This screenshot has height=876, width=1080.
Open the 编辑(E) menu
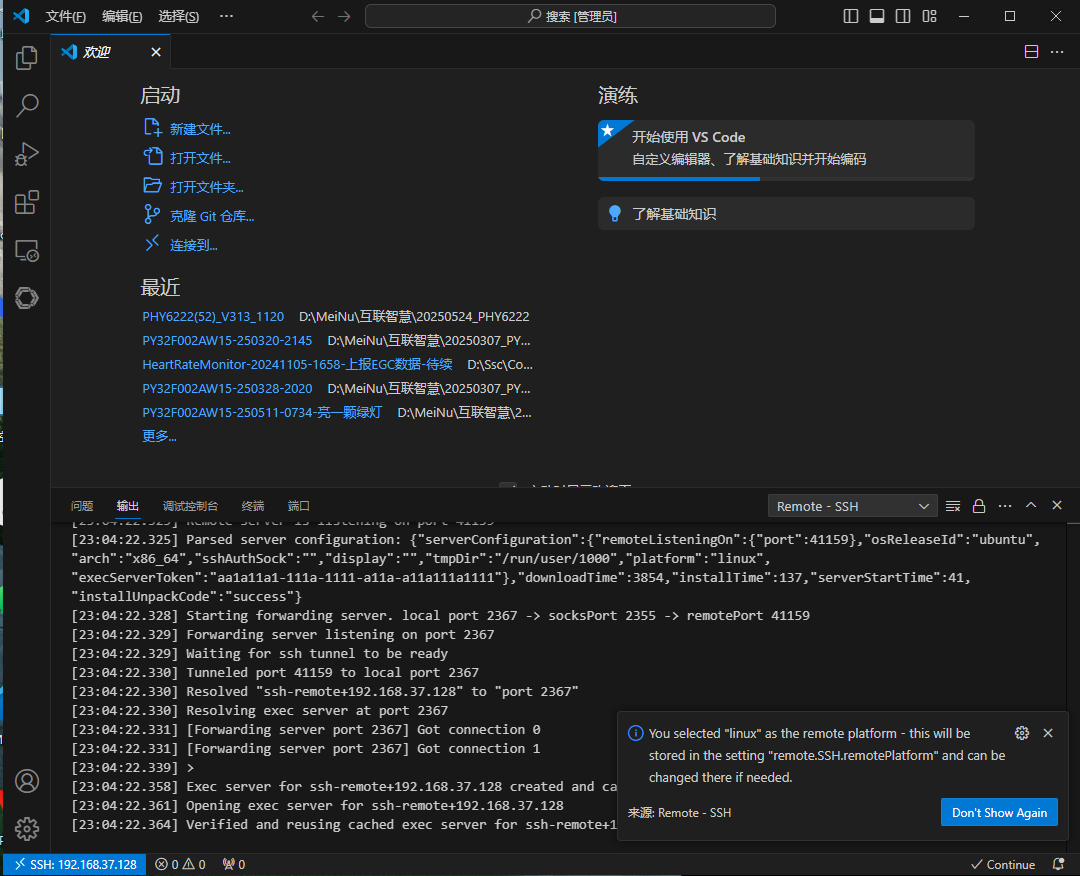(122, 17)
